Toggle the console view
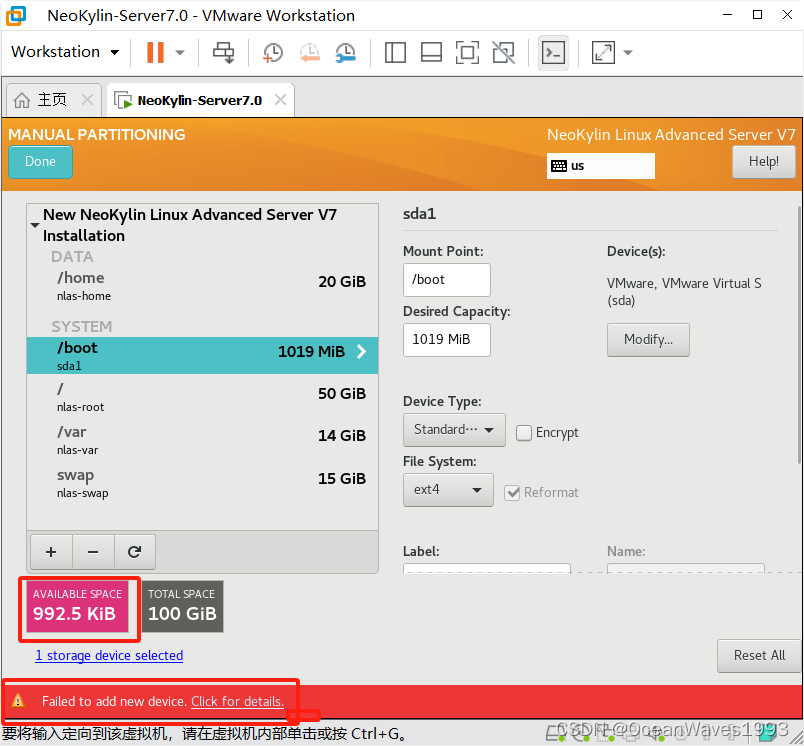Screen dimensions: 804x746 point(553,52)
